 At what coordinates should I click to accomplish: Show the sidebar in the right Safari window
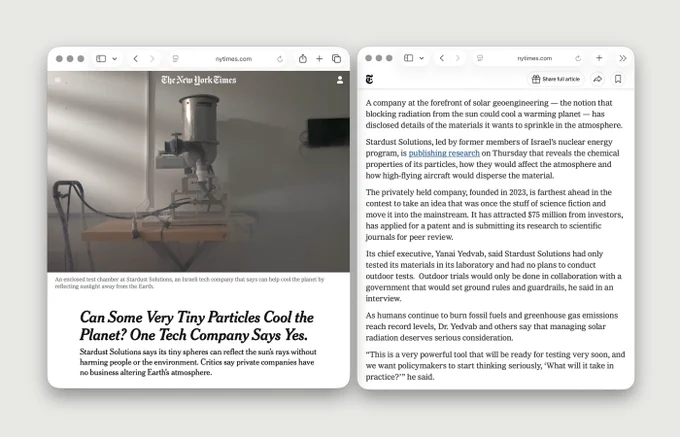pyautogui.click(x=409, y=58)
